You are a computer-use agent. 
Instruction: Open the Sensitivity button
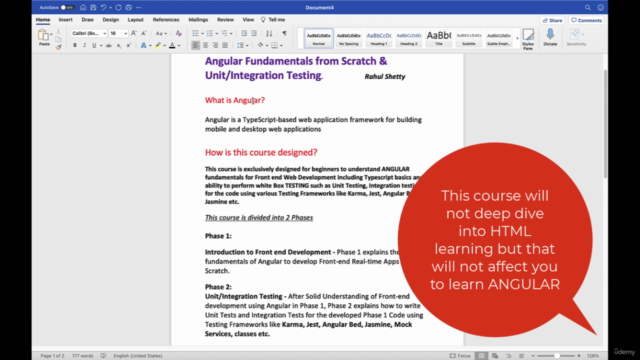[x=576, y=37]
